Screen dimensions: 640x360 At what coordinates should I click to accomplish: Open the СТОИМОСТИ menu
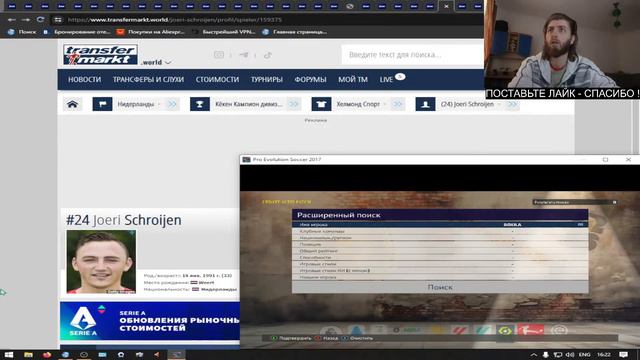click(217, 80)
